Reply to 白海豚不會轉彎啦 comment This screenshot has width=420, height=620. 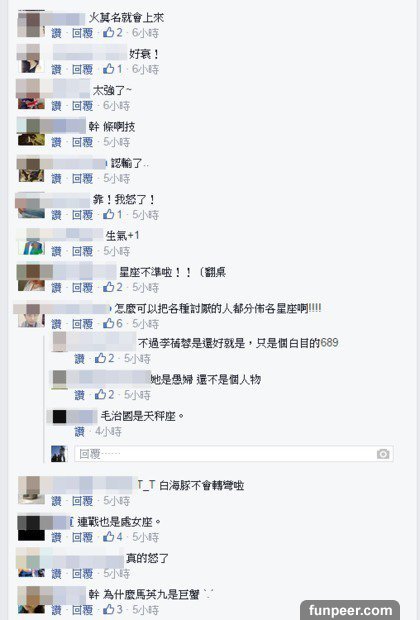[x=82, y=501]
